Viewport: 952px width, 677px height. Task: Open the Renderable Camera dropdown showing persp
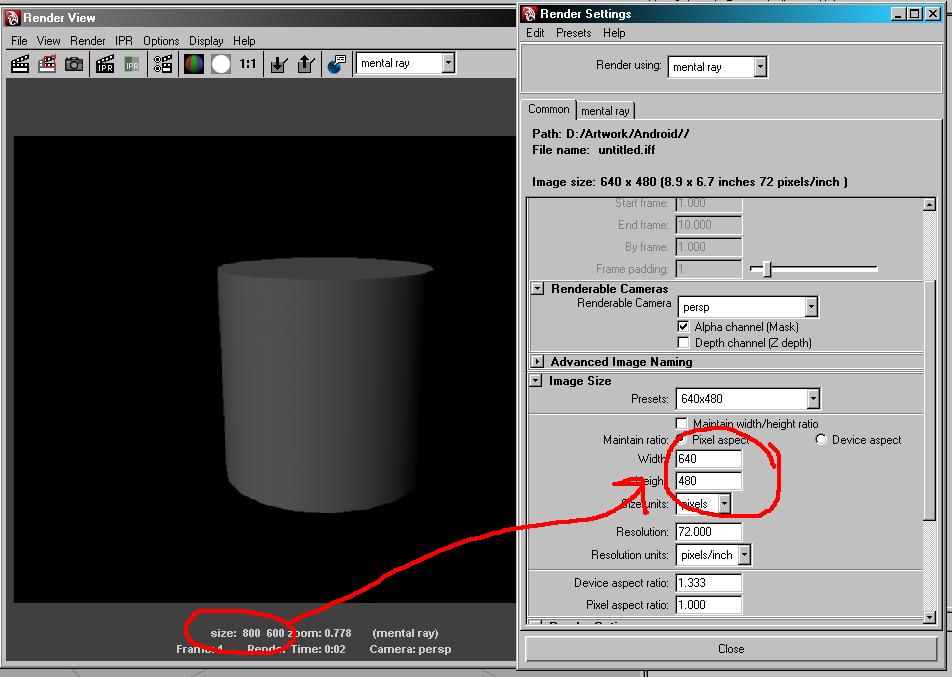(x=748, y=307)
